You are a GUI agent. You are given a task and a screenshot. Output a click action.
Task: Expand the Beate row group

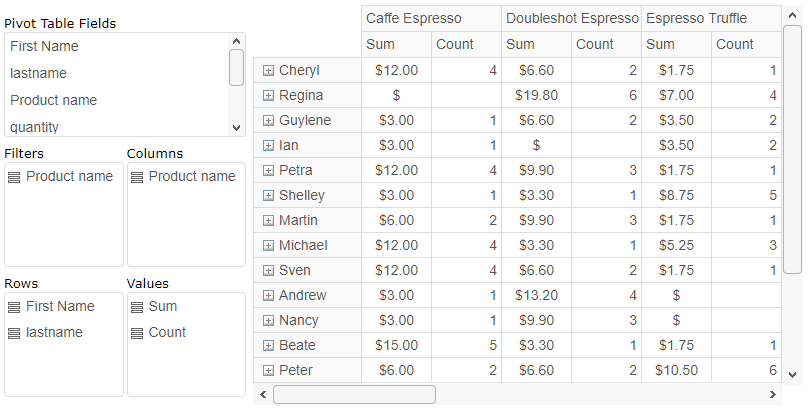tap(268, 345)
